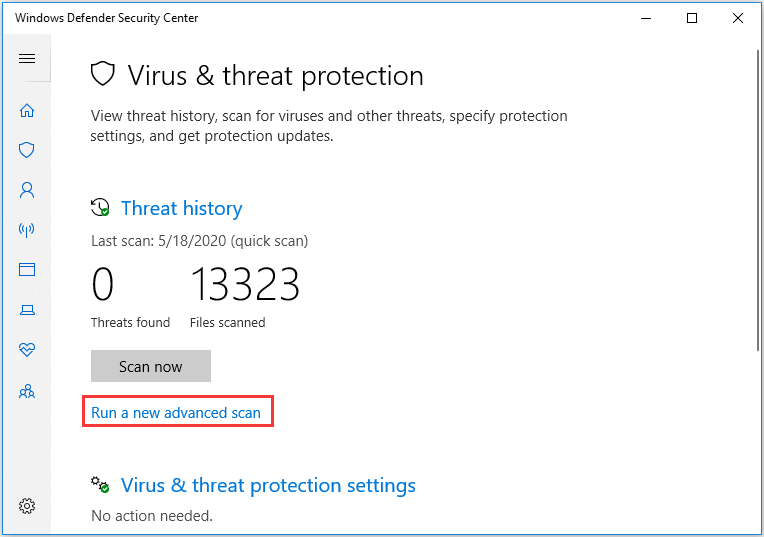Click the Threat history clock icon
764x537 pixels.
100,207
